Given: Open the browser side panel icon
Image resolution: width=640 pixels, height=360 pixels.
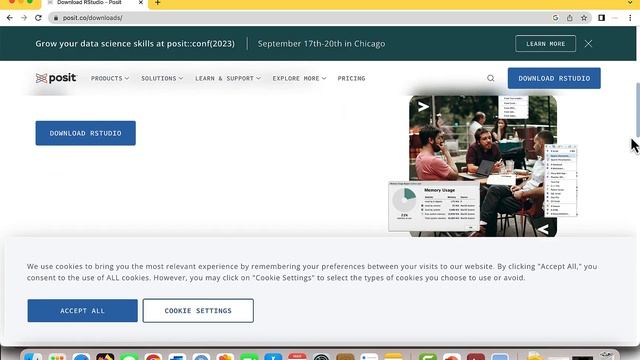Looking at the screenshot, I should (601, 18).
